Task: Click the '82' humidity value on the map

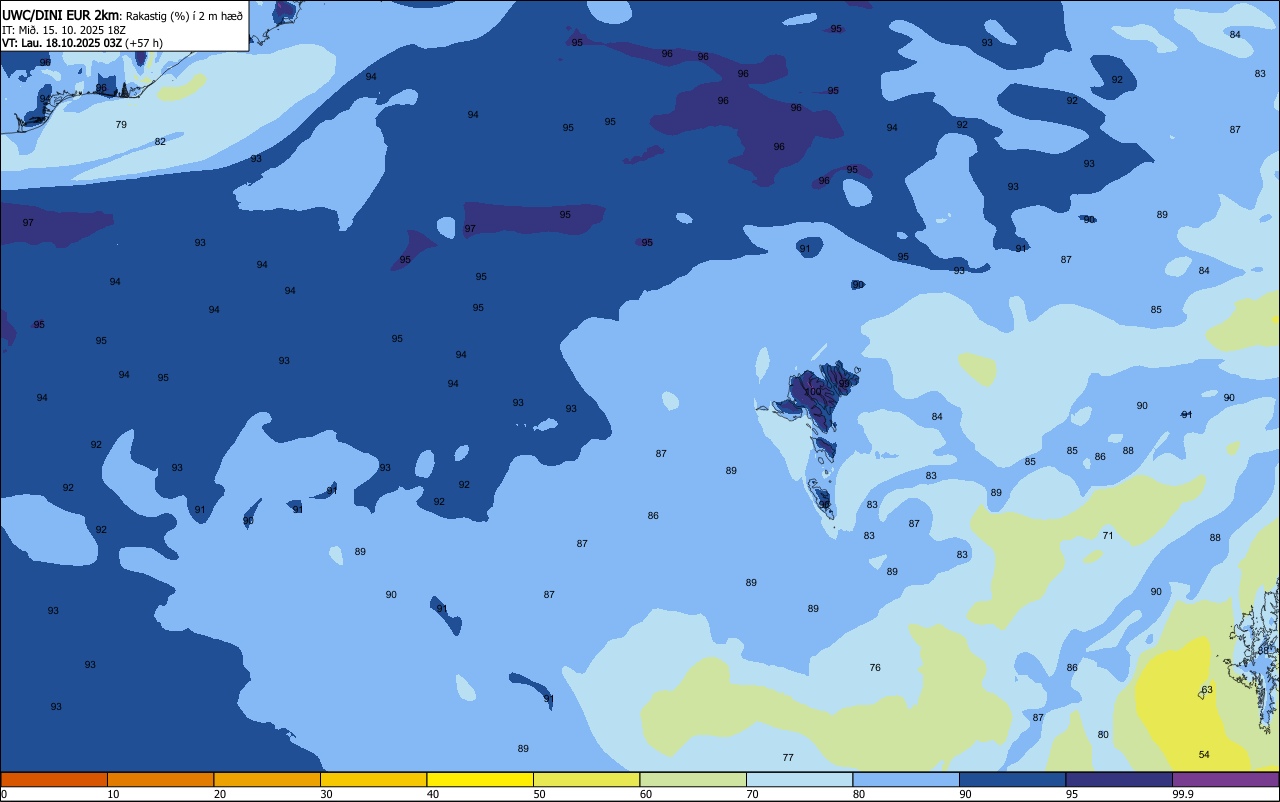Action: point(160,142)
